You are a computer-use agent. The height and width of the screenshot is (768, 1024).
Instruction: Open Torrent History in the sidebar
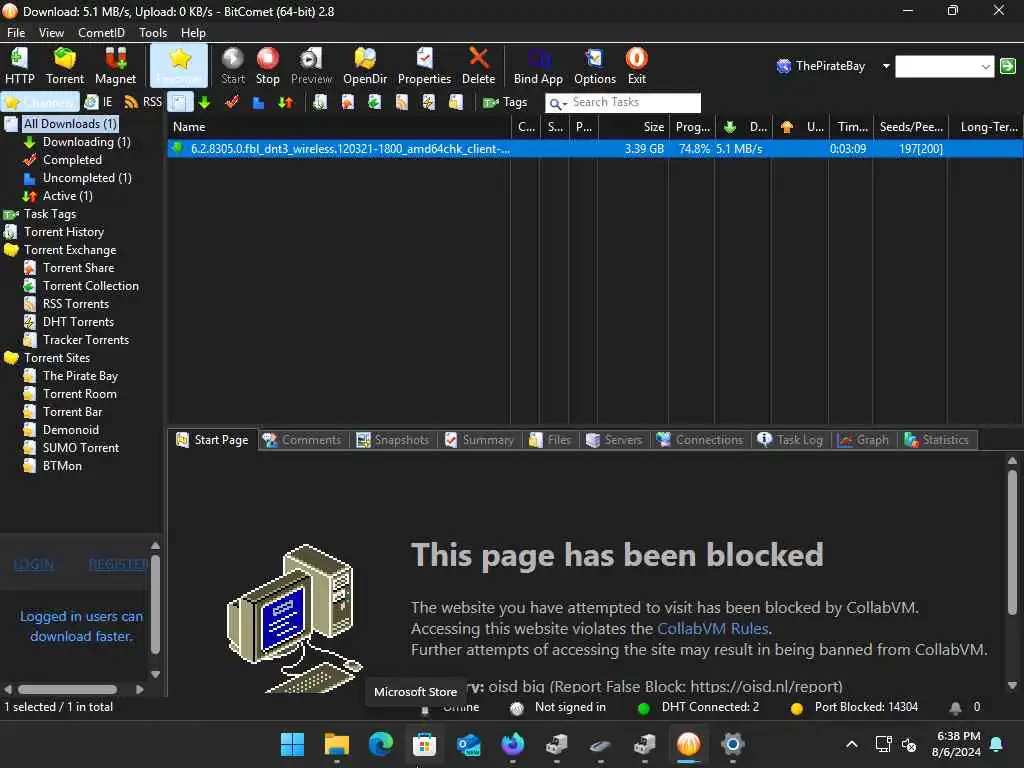pos(63,232)
